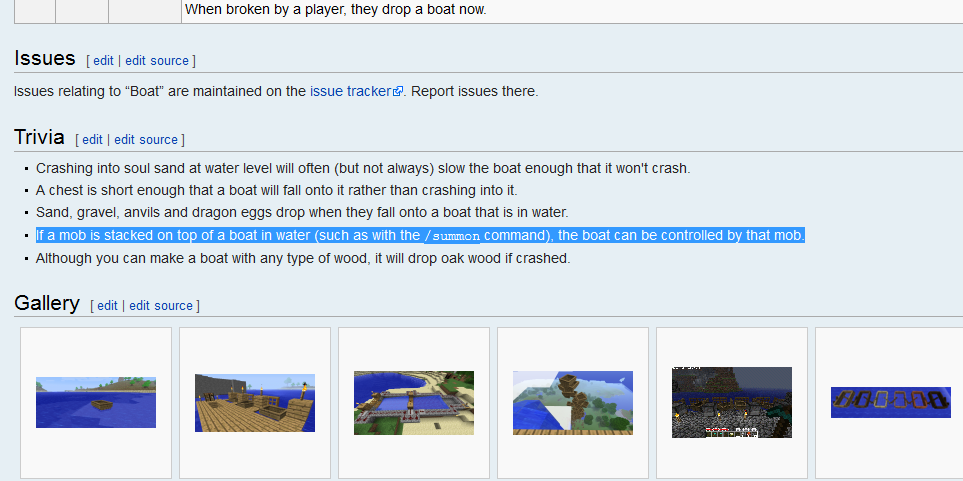Image resolution: width=963 pixels, height=481 pixels.
Task: Open the issue tracker link
Action: point(351,92)
